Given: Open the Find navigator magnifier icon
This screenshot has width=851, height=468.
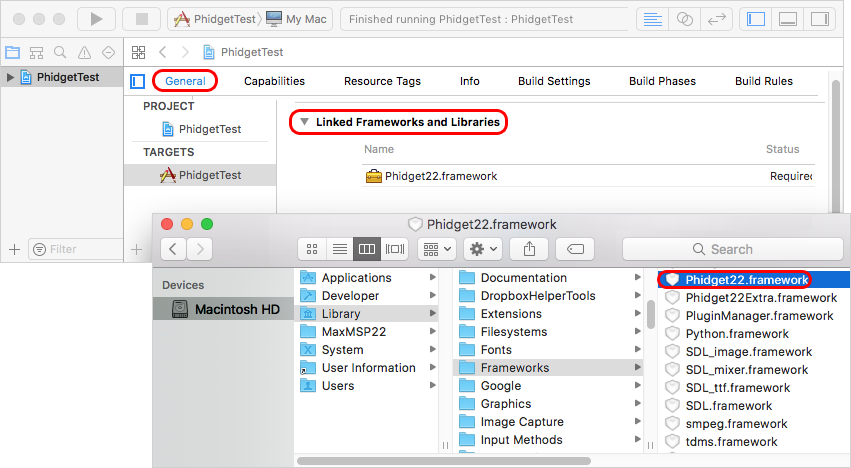Looking at the screenshot, I should [60, 52].
